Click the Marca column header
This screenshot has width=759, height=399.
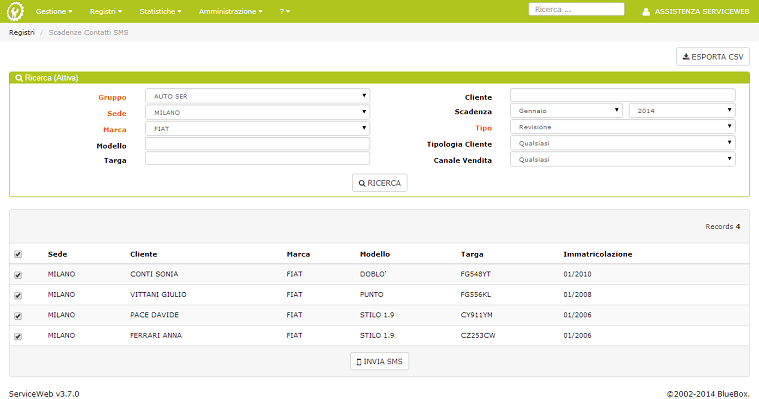point(298,254)
